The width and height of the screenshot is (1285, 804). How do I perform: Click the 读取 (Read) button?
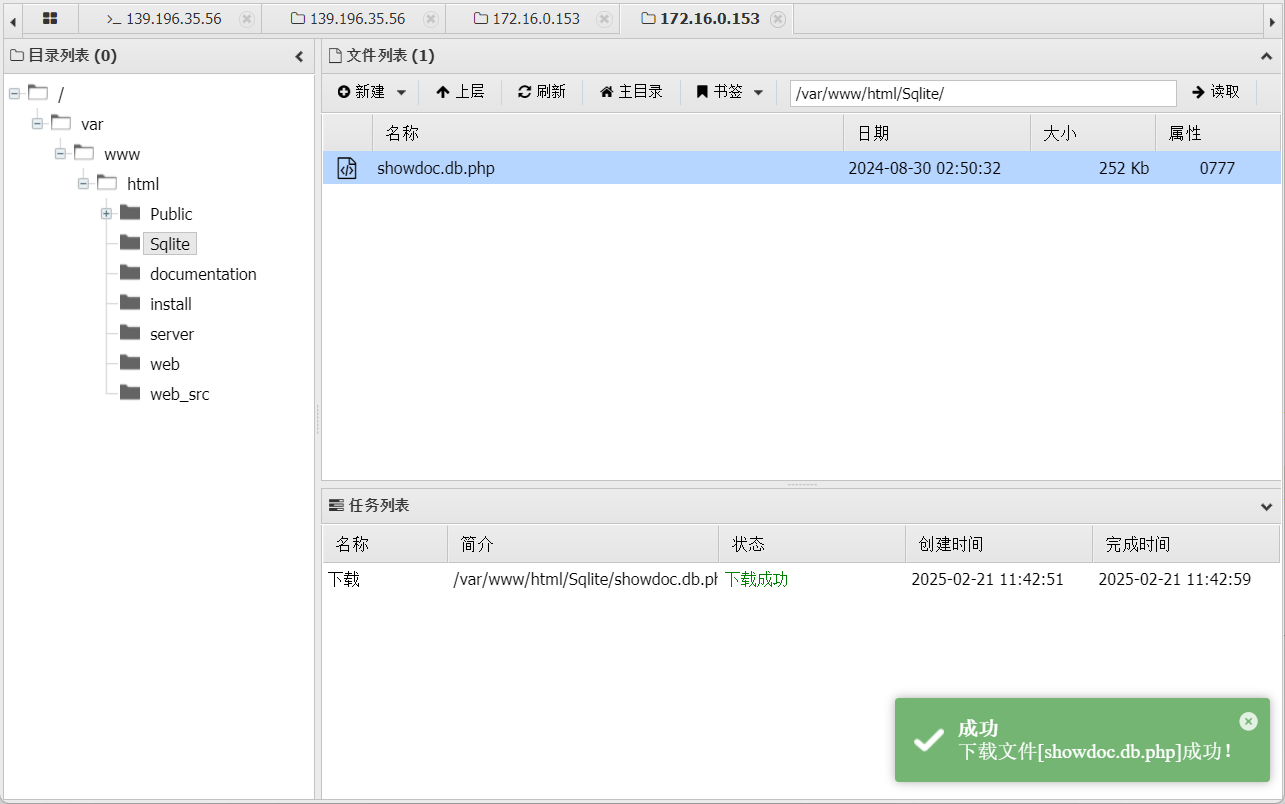[x=1216, y=92]
